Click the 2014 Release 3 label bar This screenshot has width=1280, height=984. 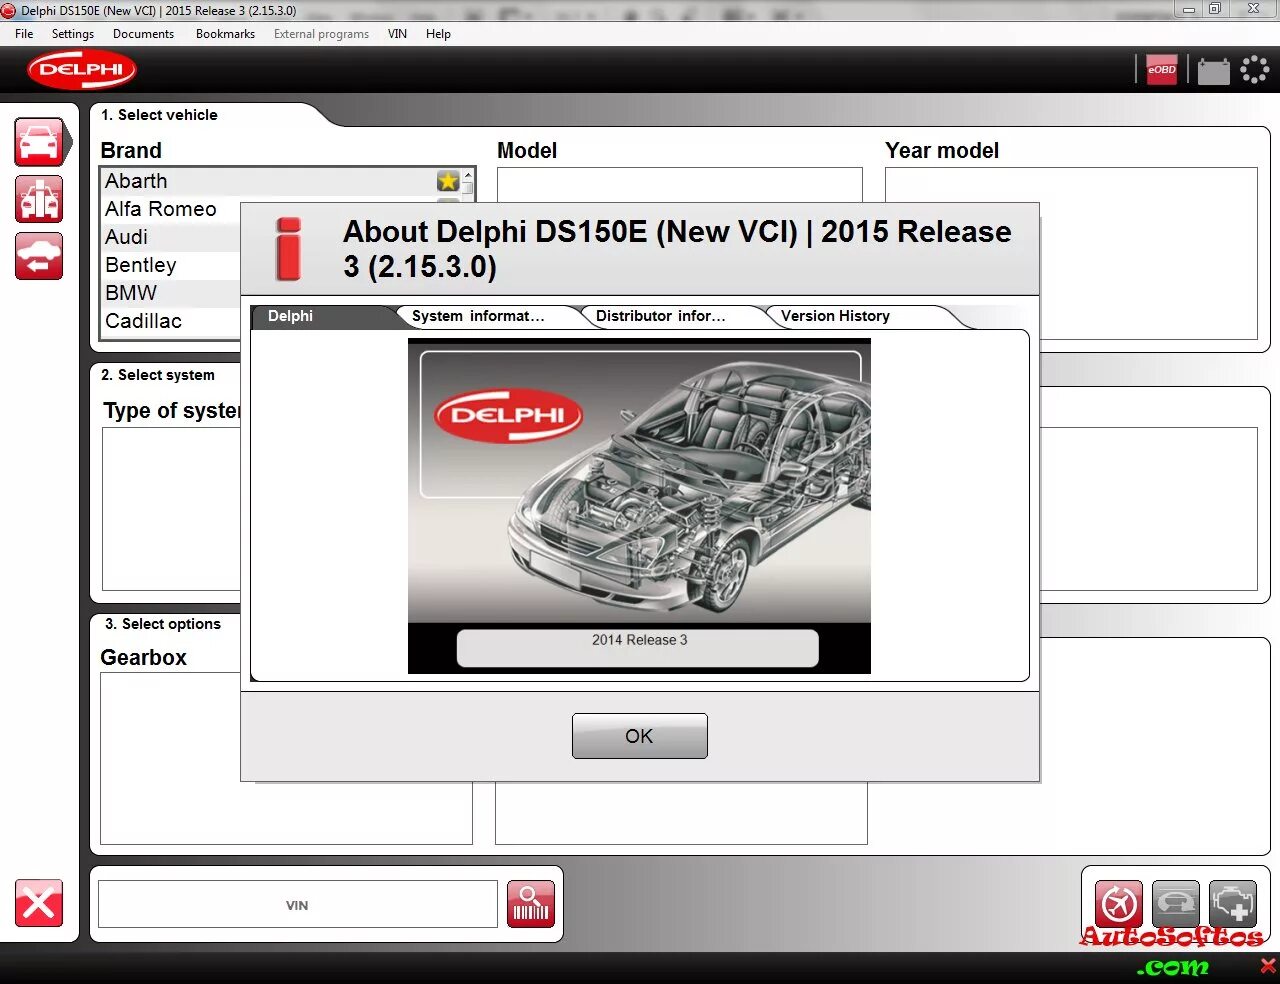(638, 647)
